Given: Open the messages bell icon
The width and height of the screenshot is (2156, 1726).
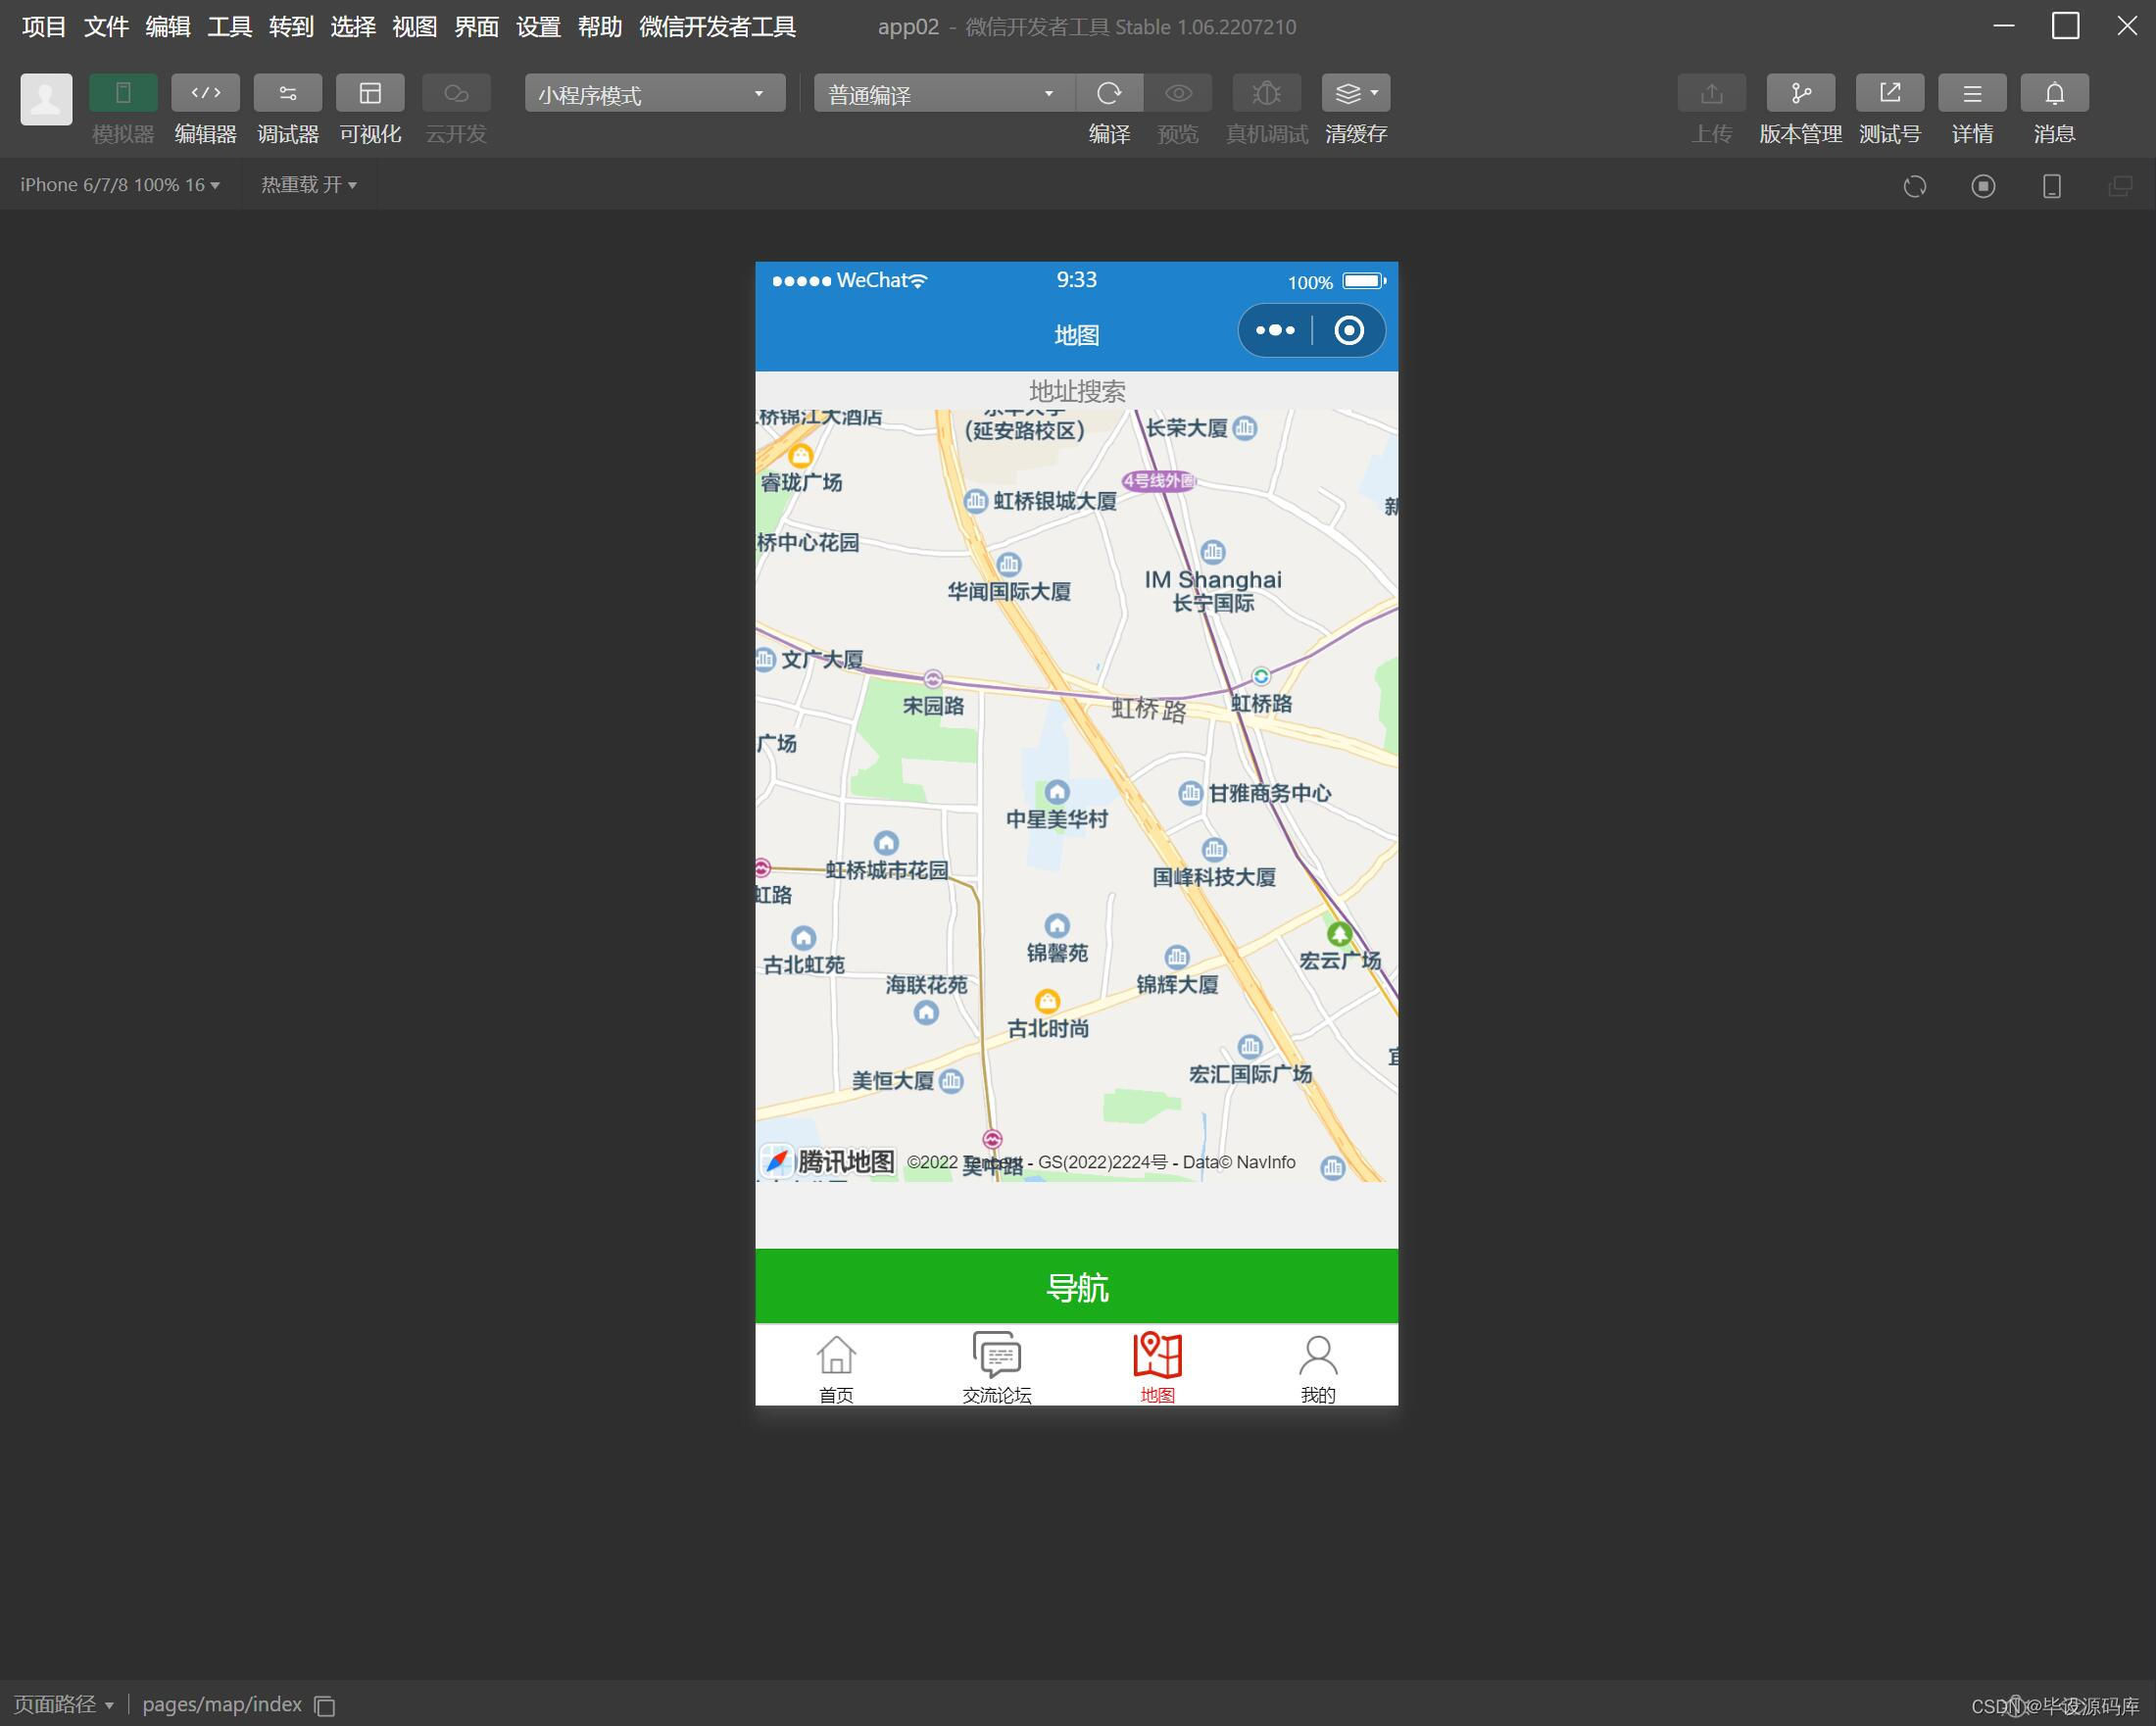Looking at the screenshot, I should tap(2054, 93).
